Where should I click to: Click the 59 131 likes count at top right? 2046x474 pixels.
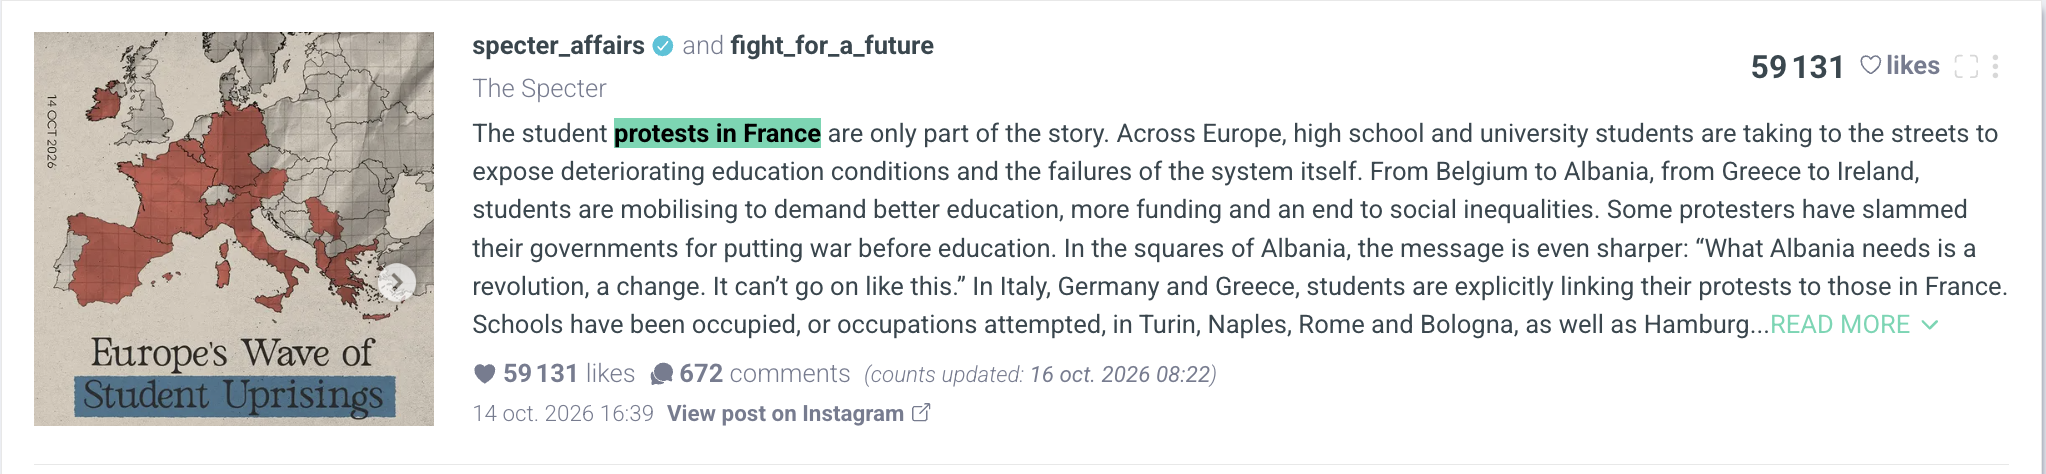coord(1797,66)
